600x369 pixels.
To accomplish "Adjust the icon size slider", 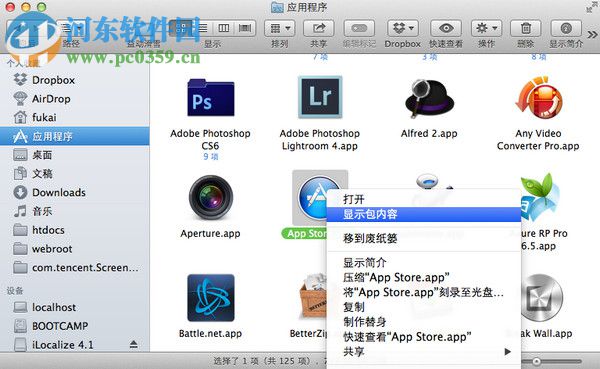I will 537,361.
